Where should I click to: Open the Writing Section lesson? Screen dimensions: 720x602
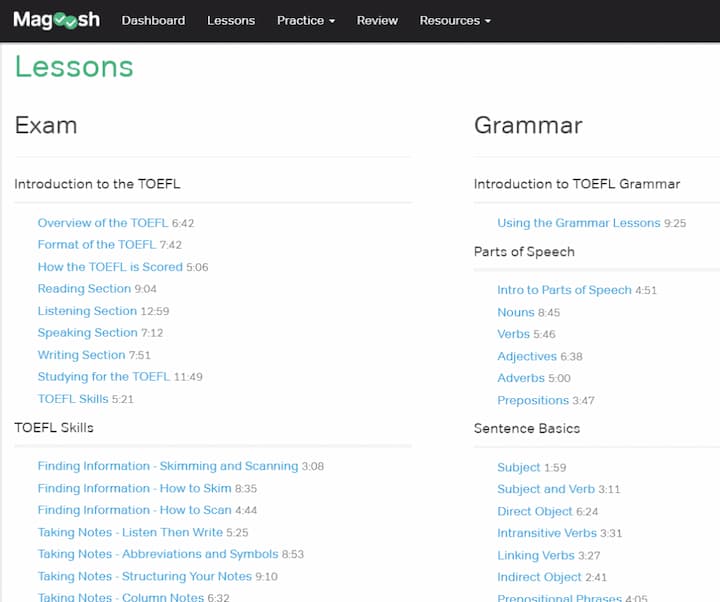point(81,355)
